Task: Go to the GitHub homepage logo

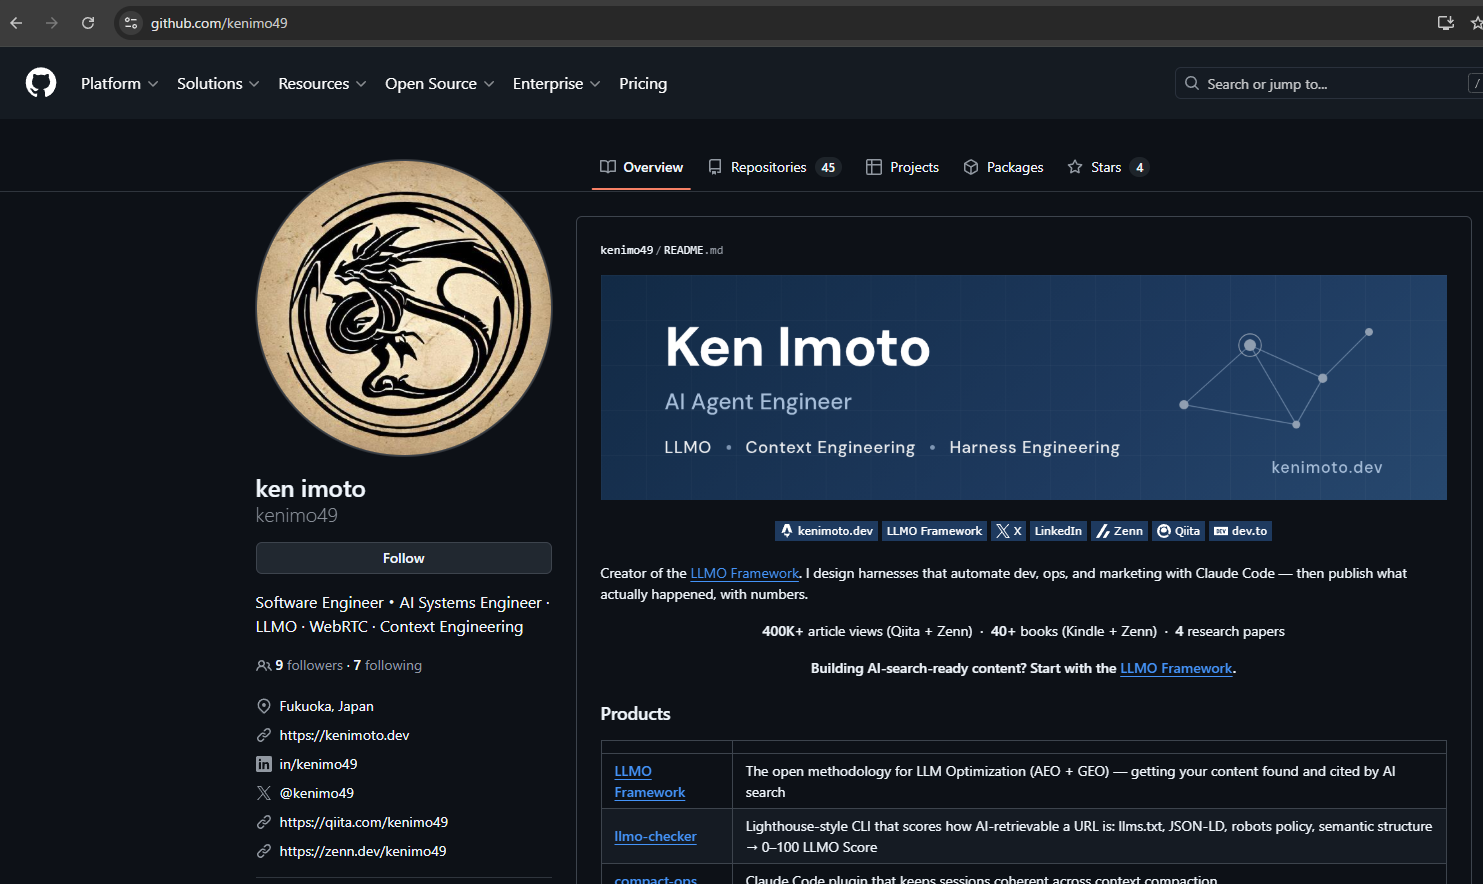Action: (x=41, y=83)
